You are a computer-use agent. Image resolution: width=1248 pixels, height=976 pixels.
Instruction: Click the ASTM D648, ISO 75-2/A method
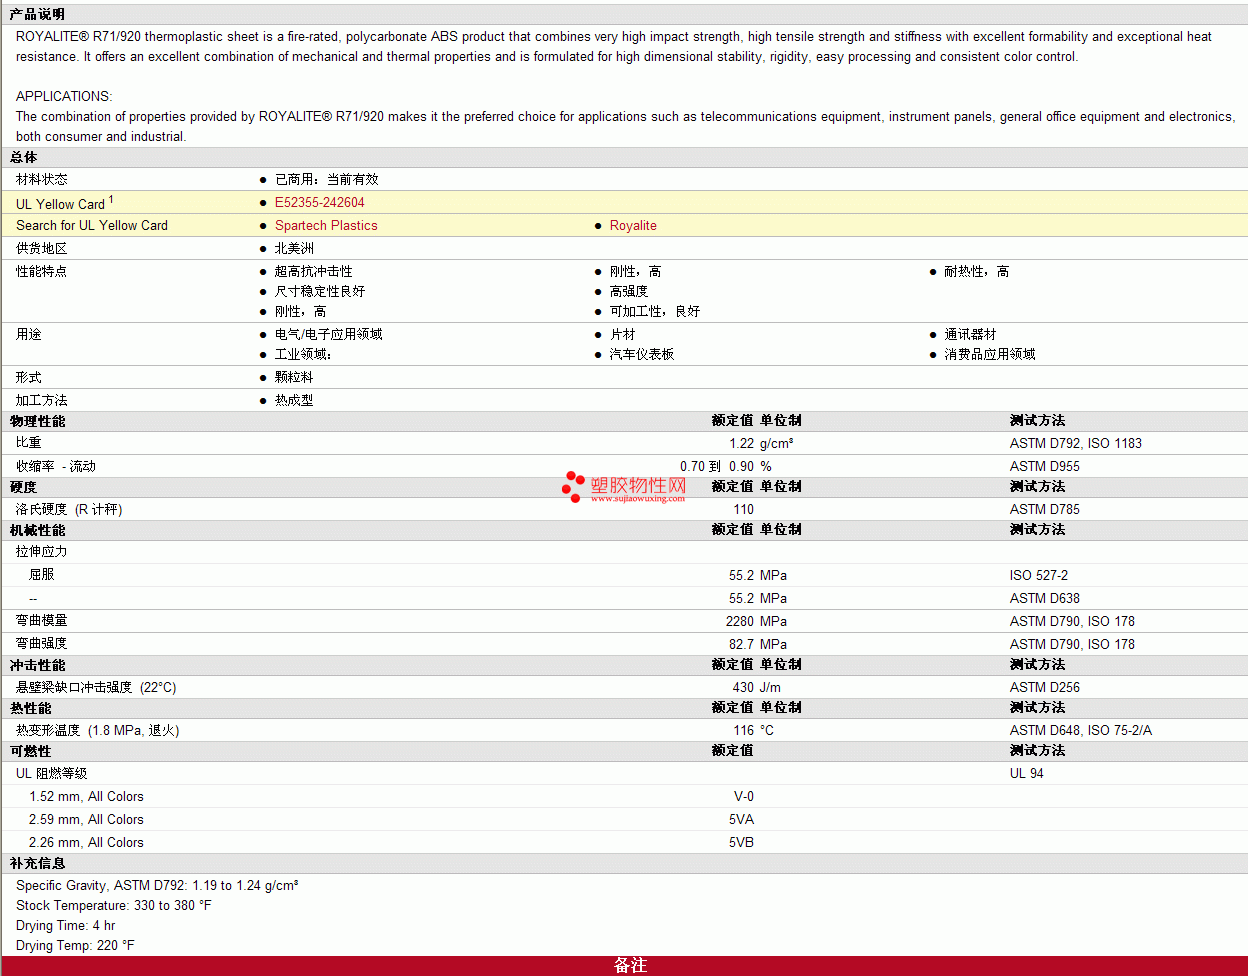1080,730
